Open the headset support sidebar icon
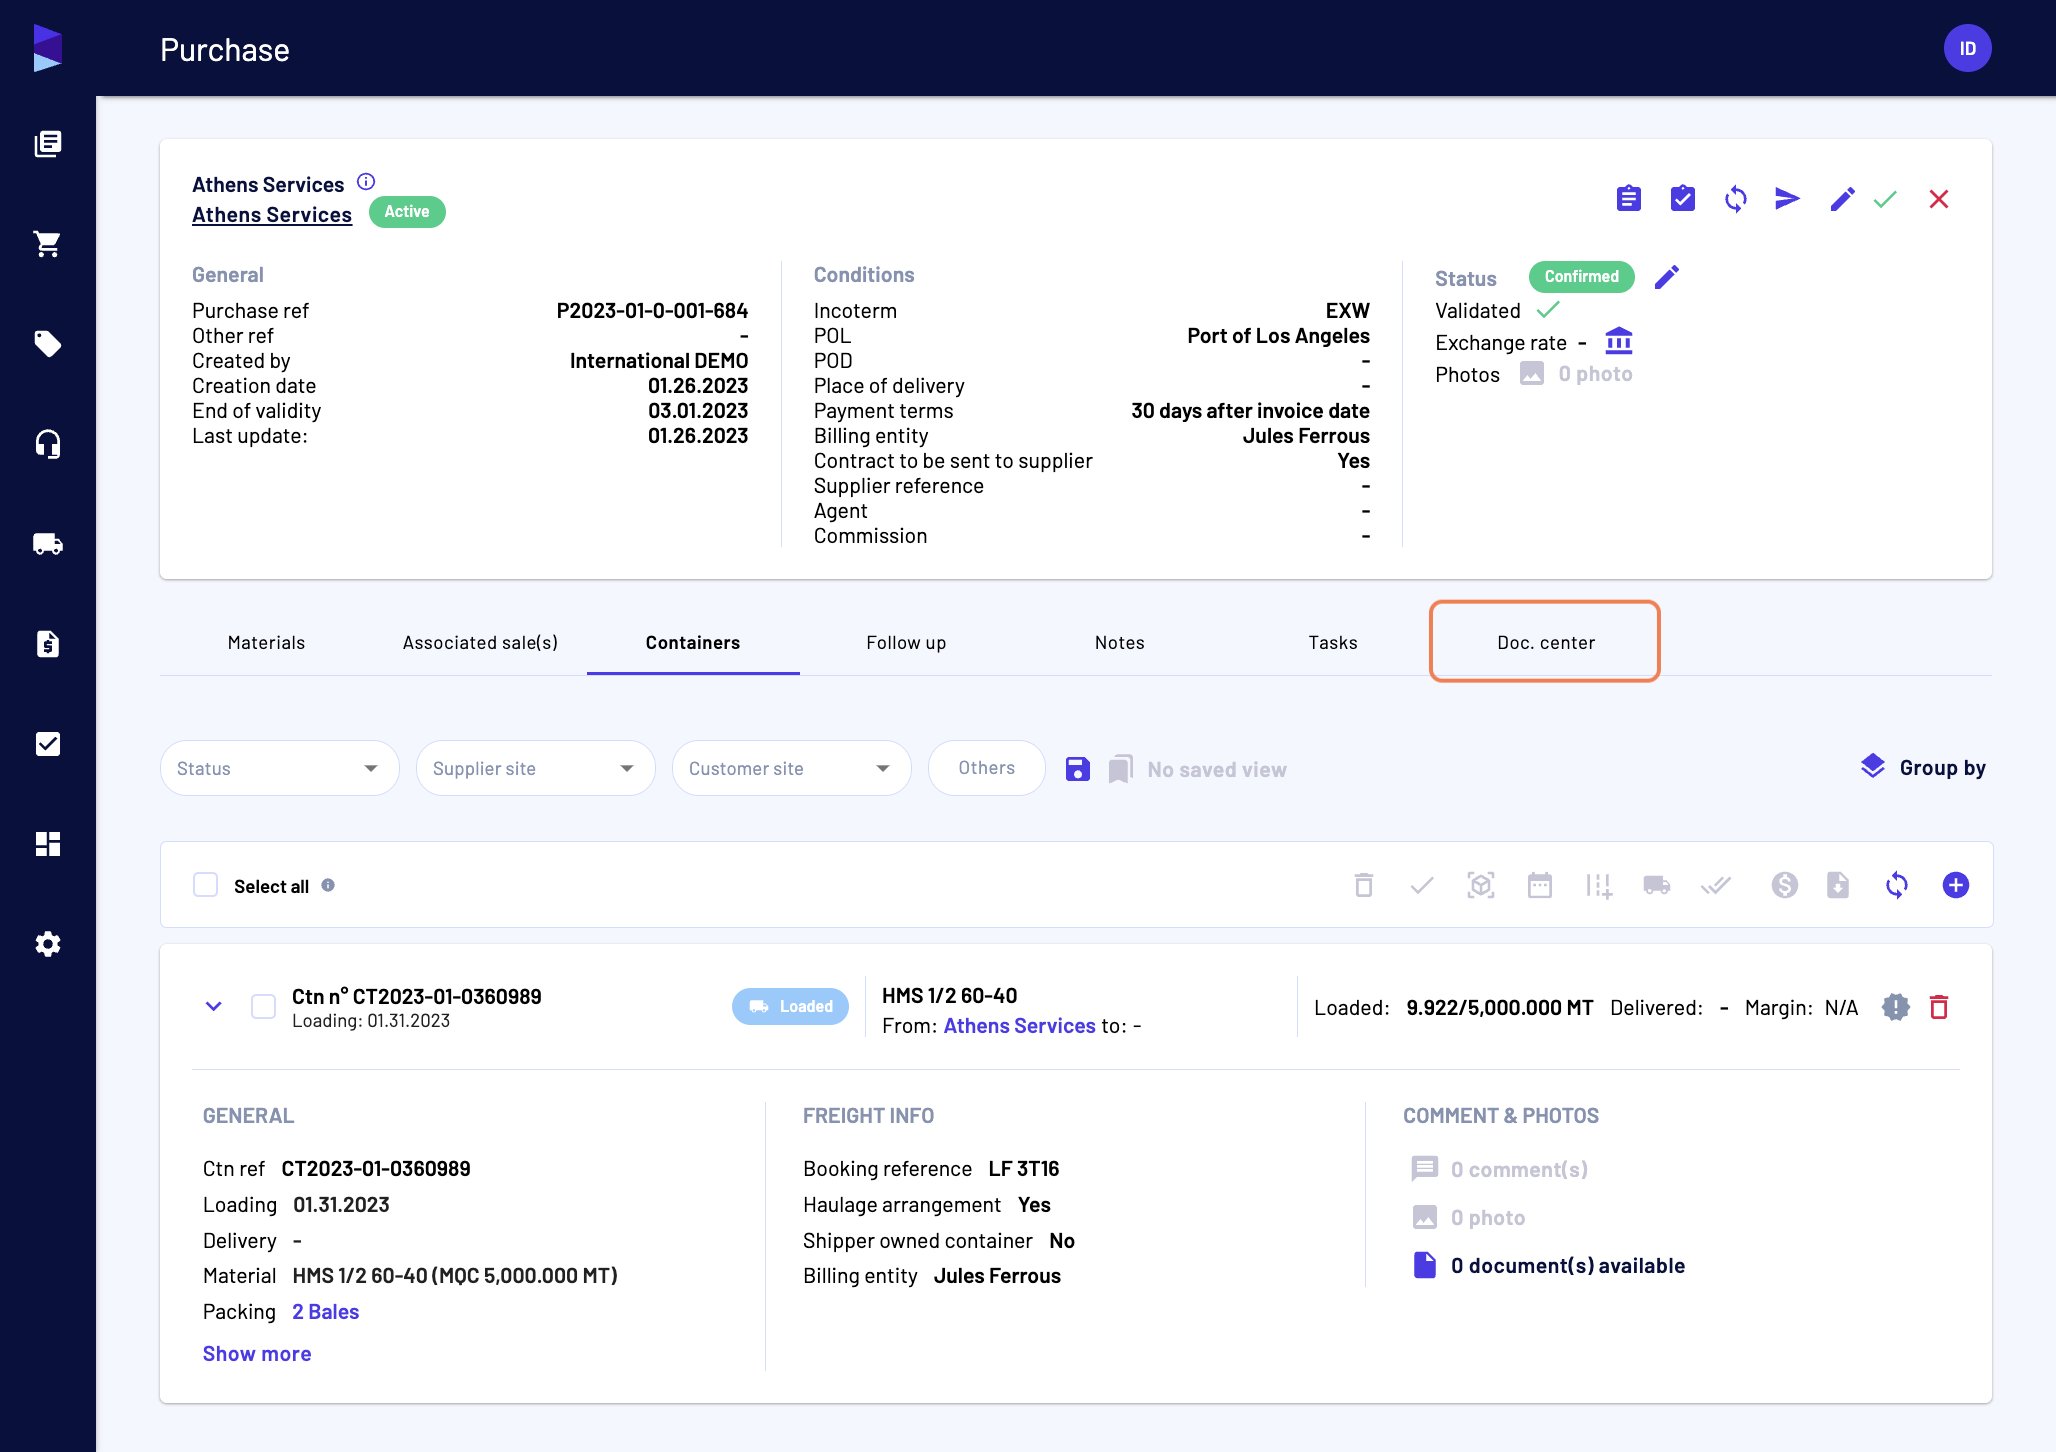 (47, 443)
